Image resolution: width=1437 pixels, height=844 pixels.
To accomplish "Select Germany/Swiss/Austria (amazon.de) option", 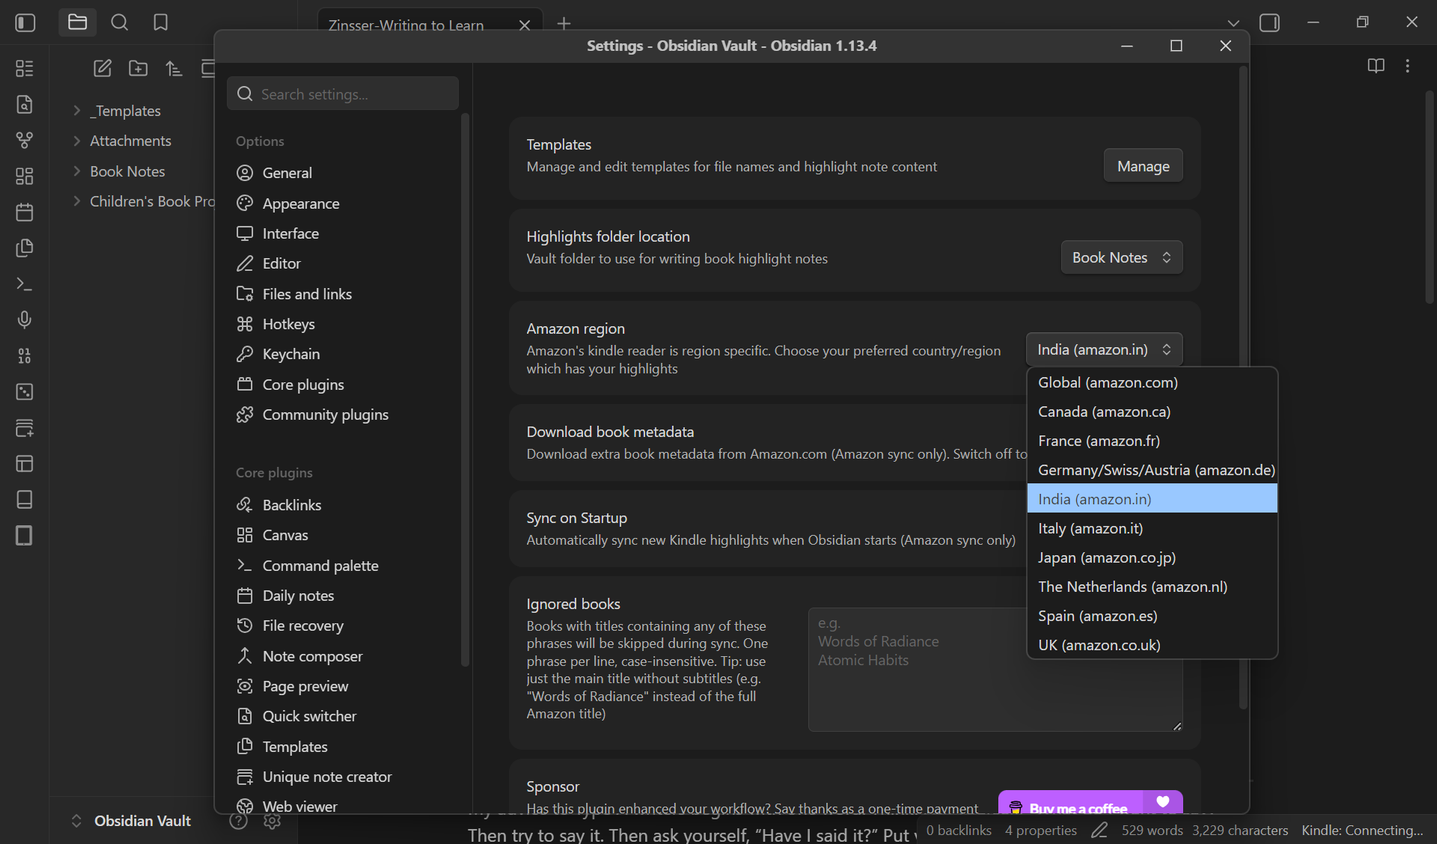I will (x=1152, y=469).
